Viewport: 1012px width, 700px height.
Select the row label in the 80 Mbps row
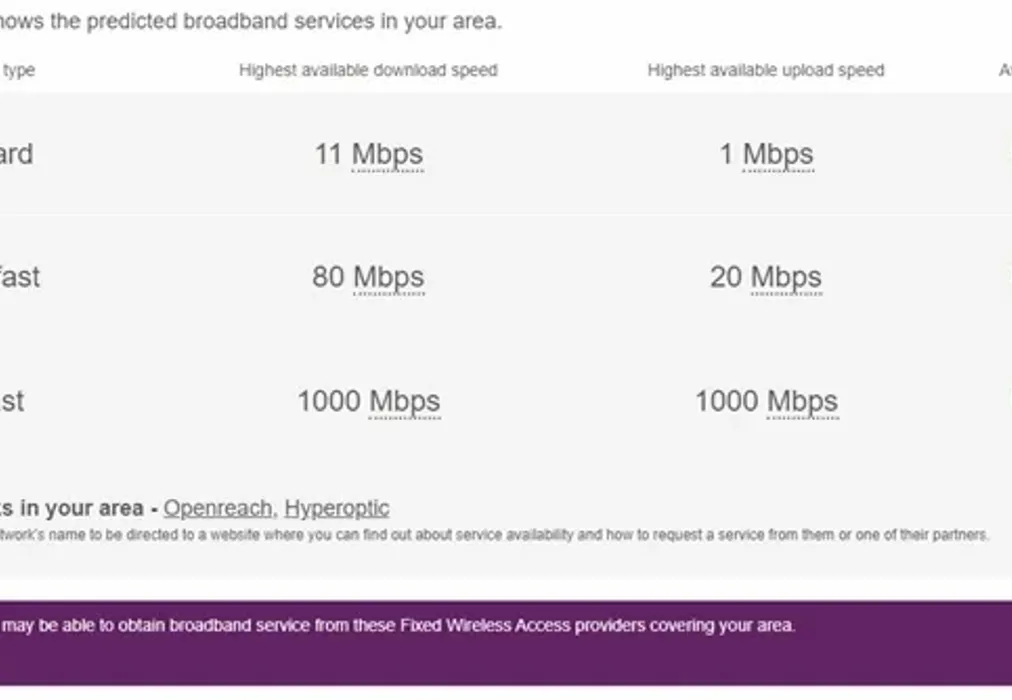coord(19,277)
